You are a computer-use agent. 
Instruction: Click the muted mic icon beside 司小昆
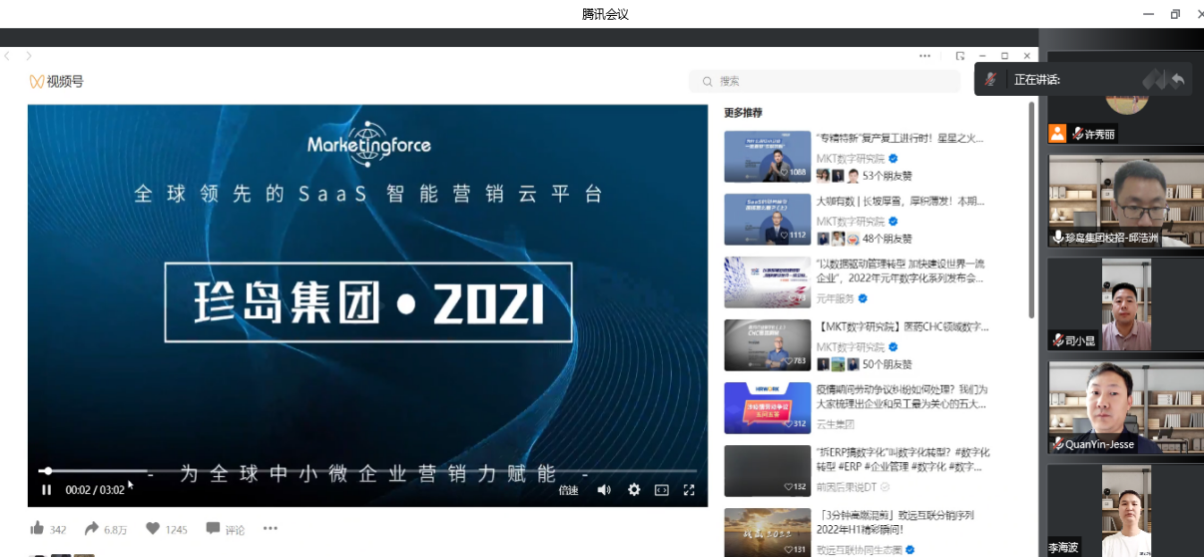click(1057, 341)
